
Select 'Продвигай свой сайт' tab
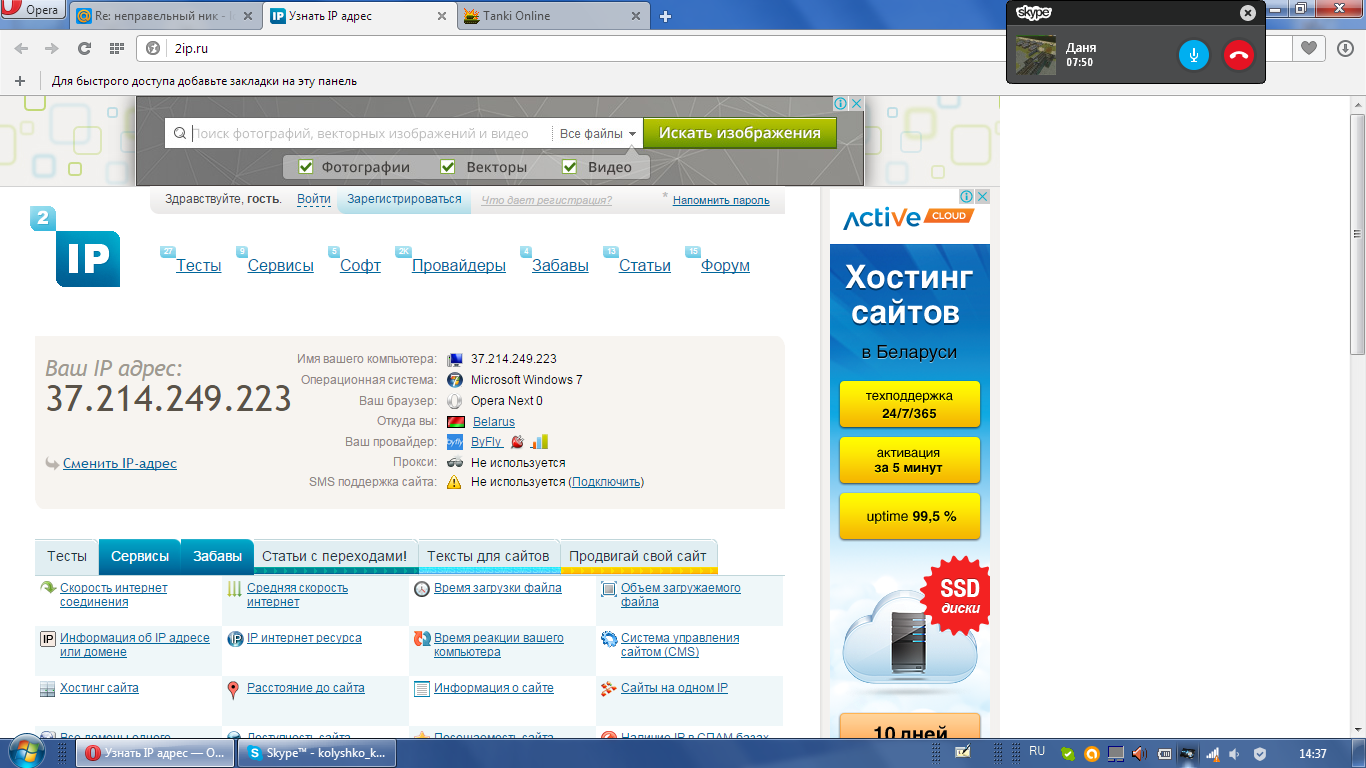pos(638,556)
